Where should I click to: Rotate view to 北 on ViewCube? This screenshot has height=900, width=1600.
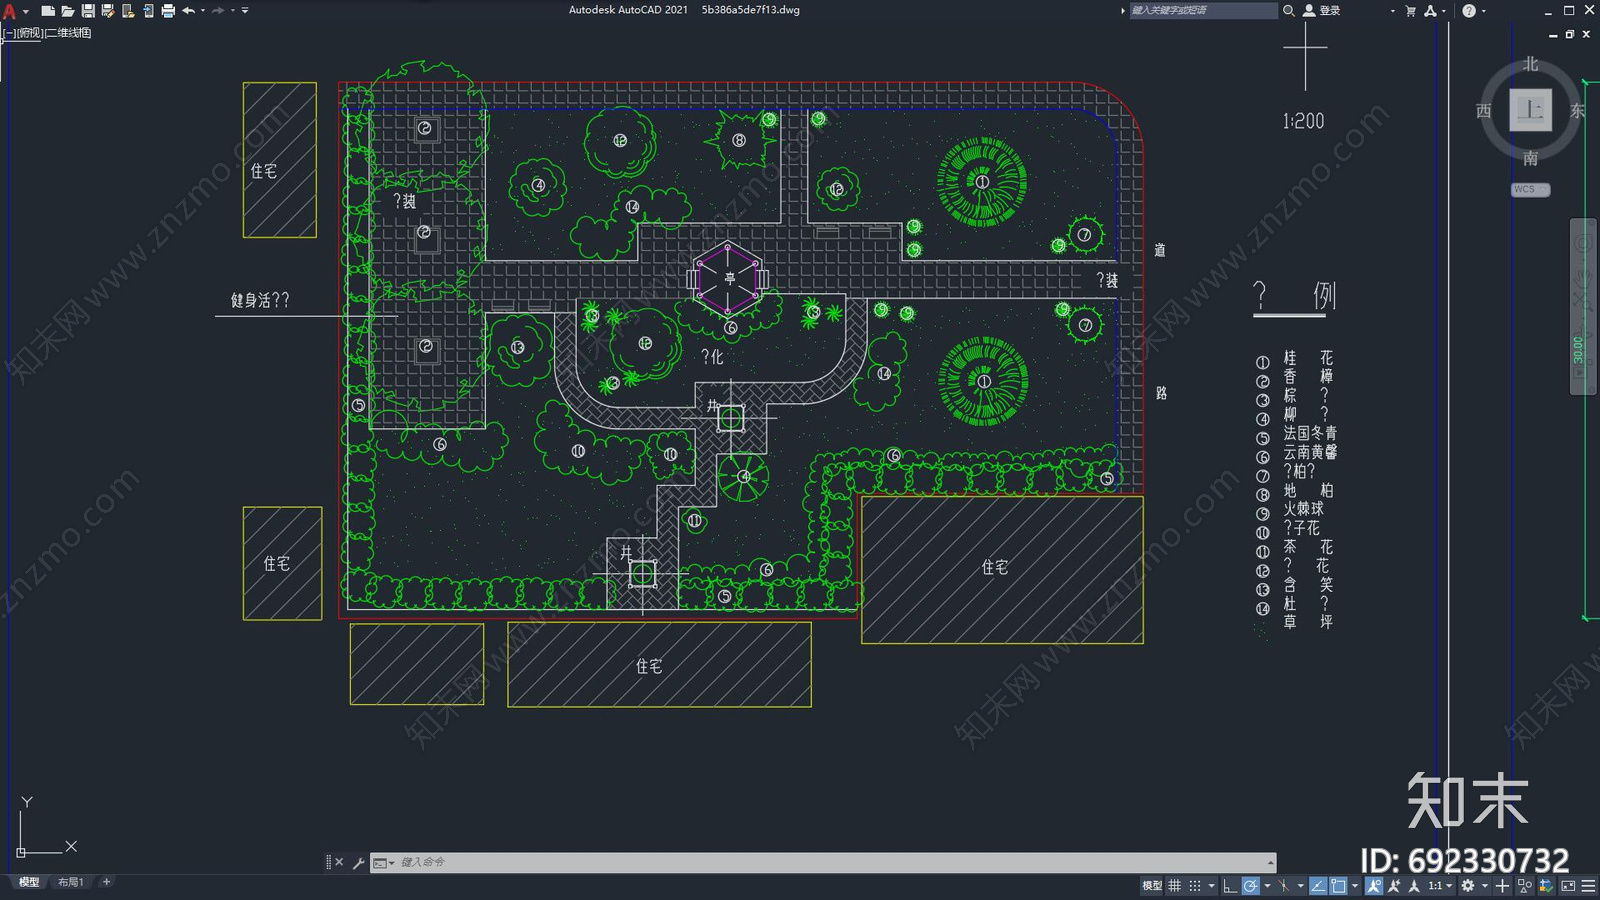click(x=1530, y=64)
